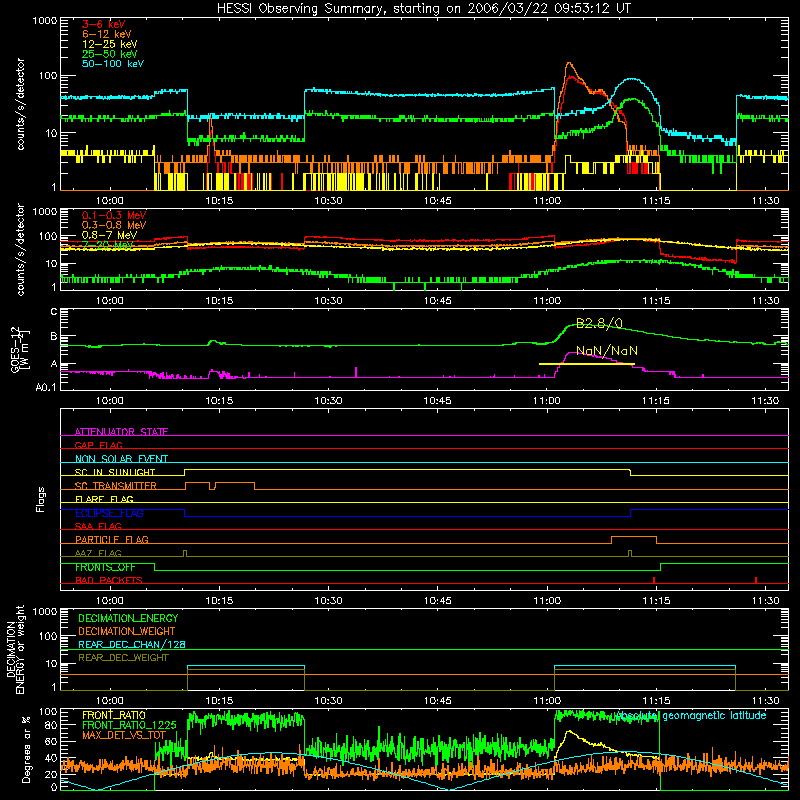Viewport: 800px width, 800px height.
Task: Click the FRONT_RATIO legend label
Action: pyautogui.click(x=114, y=715)
